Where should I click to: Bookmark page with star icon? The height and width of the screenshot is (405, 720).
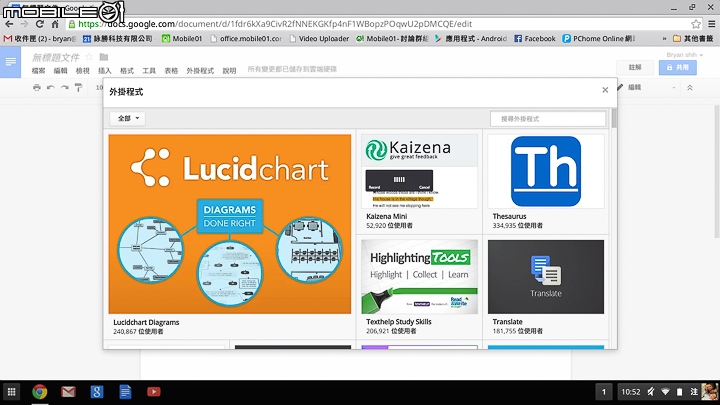pos(696,24)
